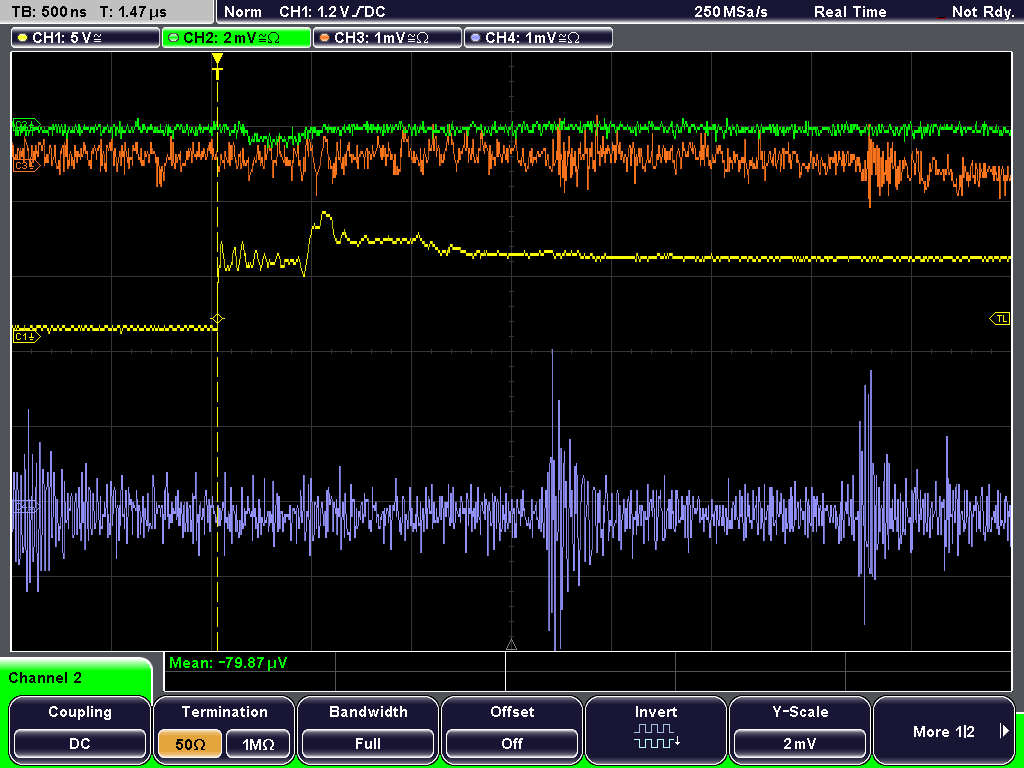Click the trigger position marker at top
Viewport: 1024px width, 768px height.
[217, 66]
